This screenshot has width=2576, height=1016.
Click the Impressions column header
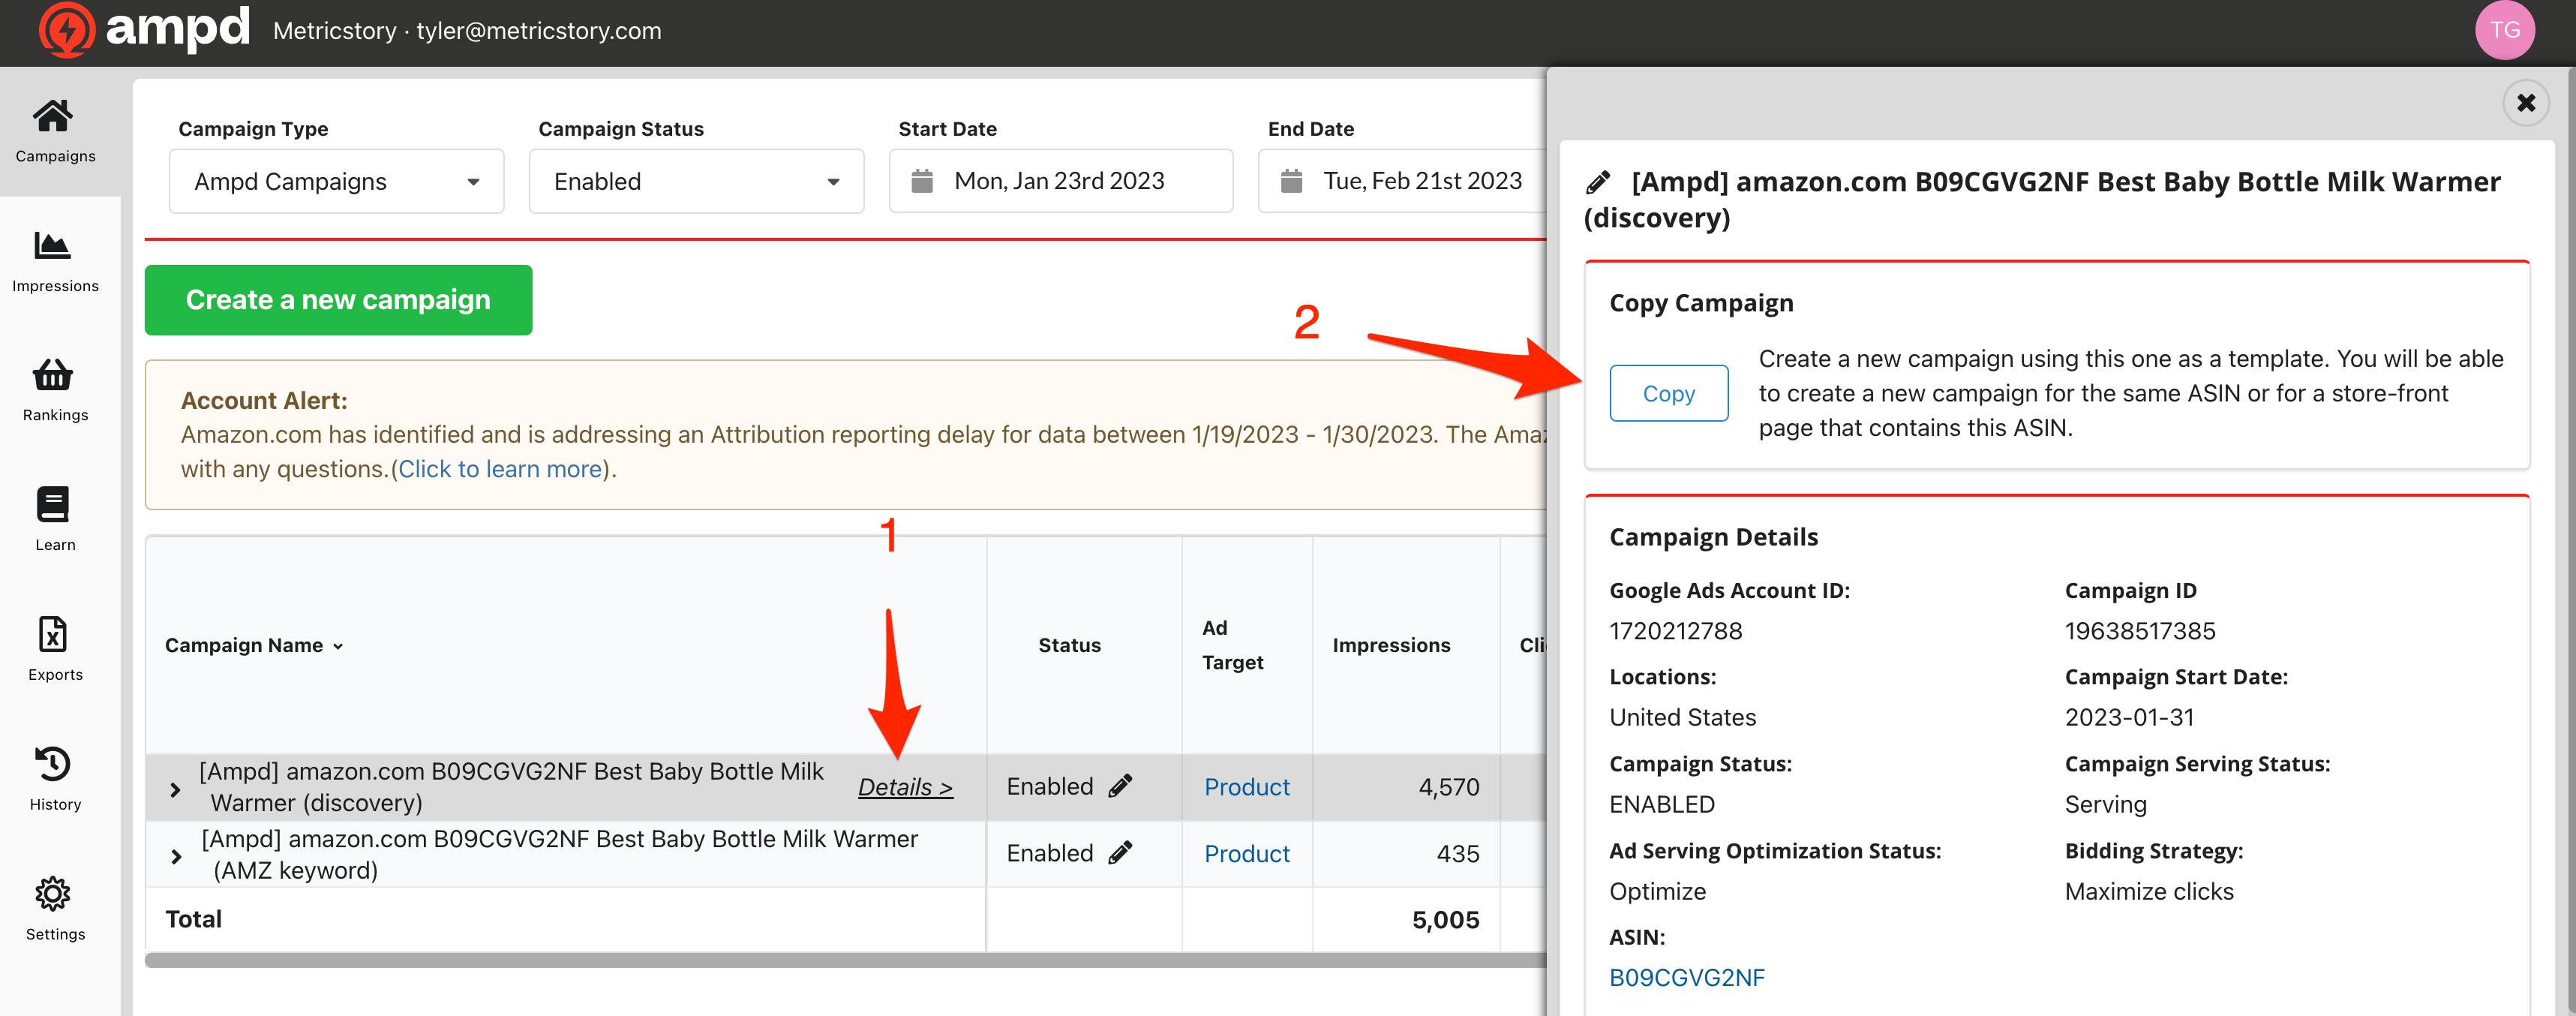pyautogui.click(x=1391, y=645)
